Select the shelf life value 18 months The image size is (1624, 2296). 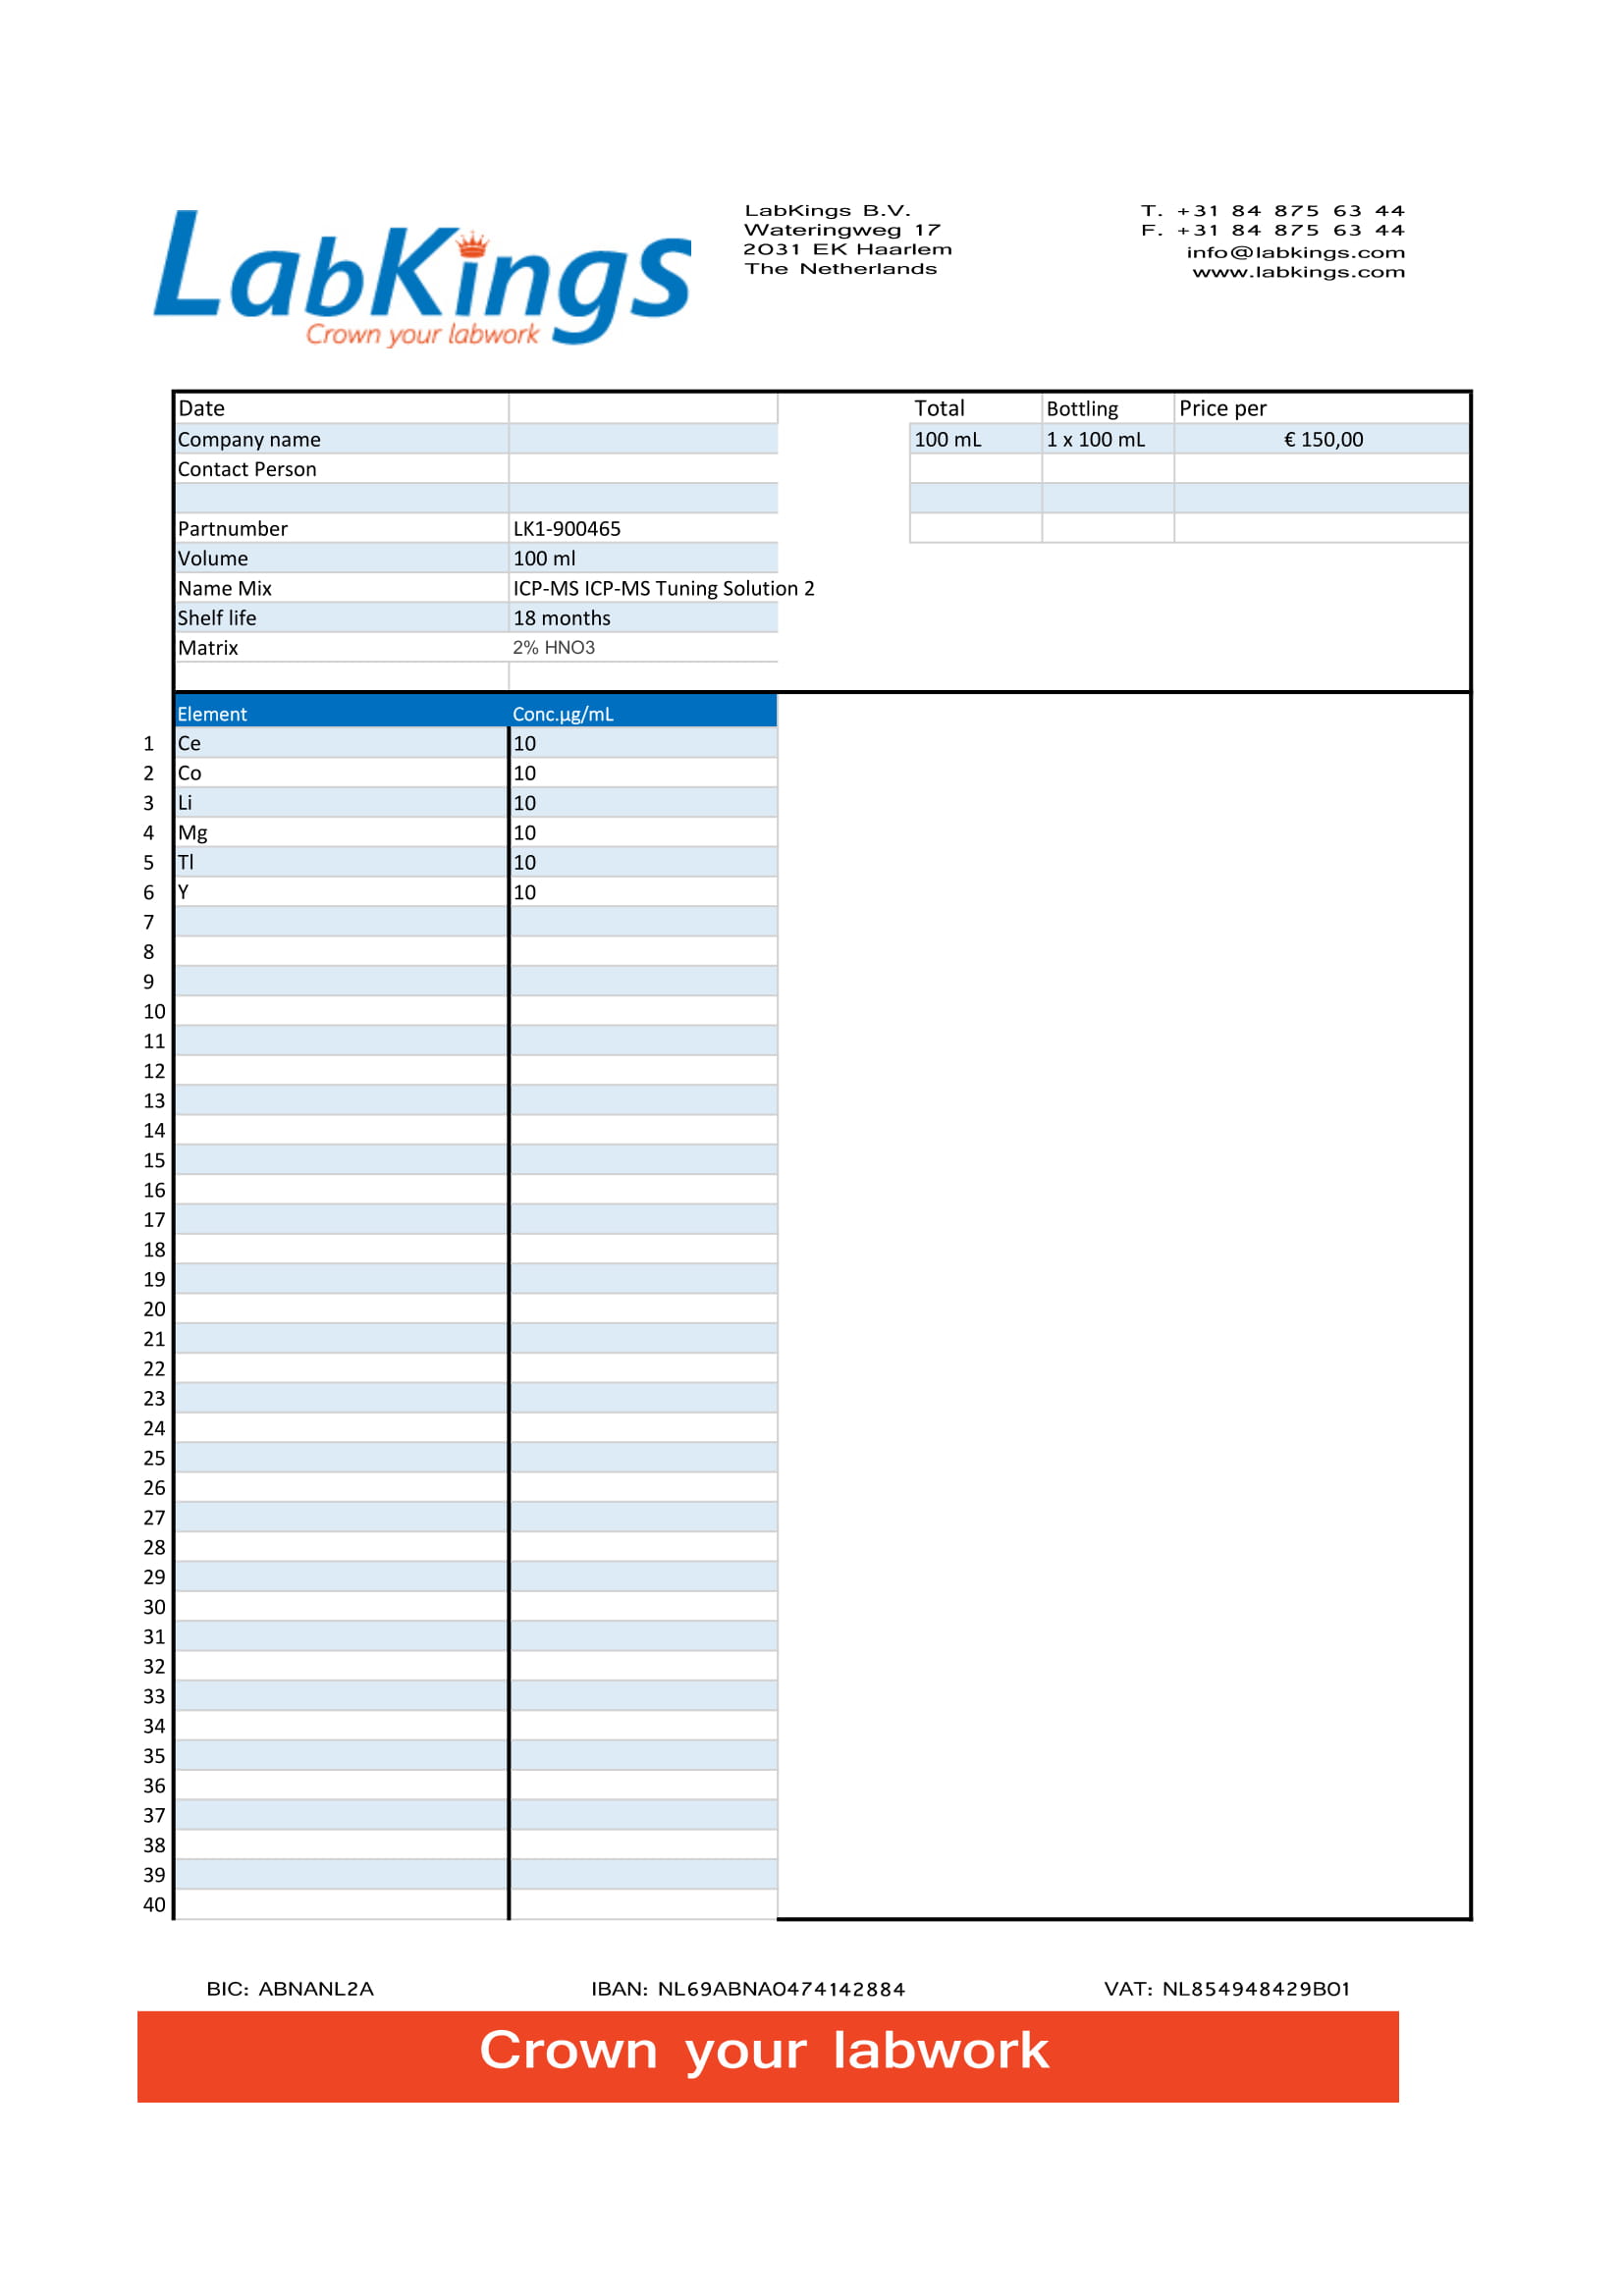[562, 619]
